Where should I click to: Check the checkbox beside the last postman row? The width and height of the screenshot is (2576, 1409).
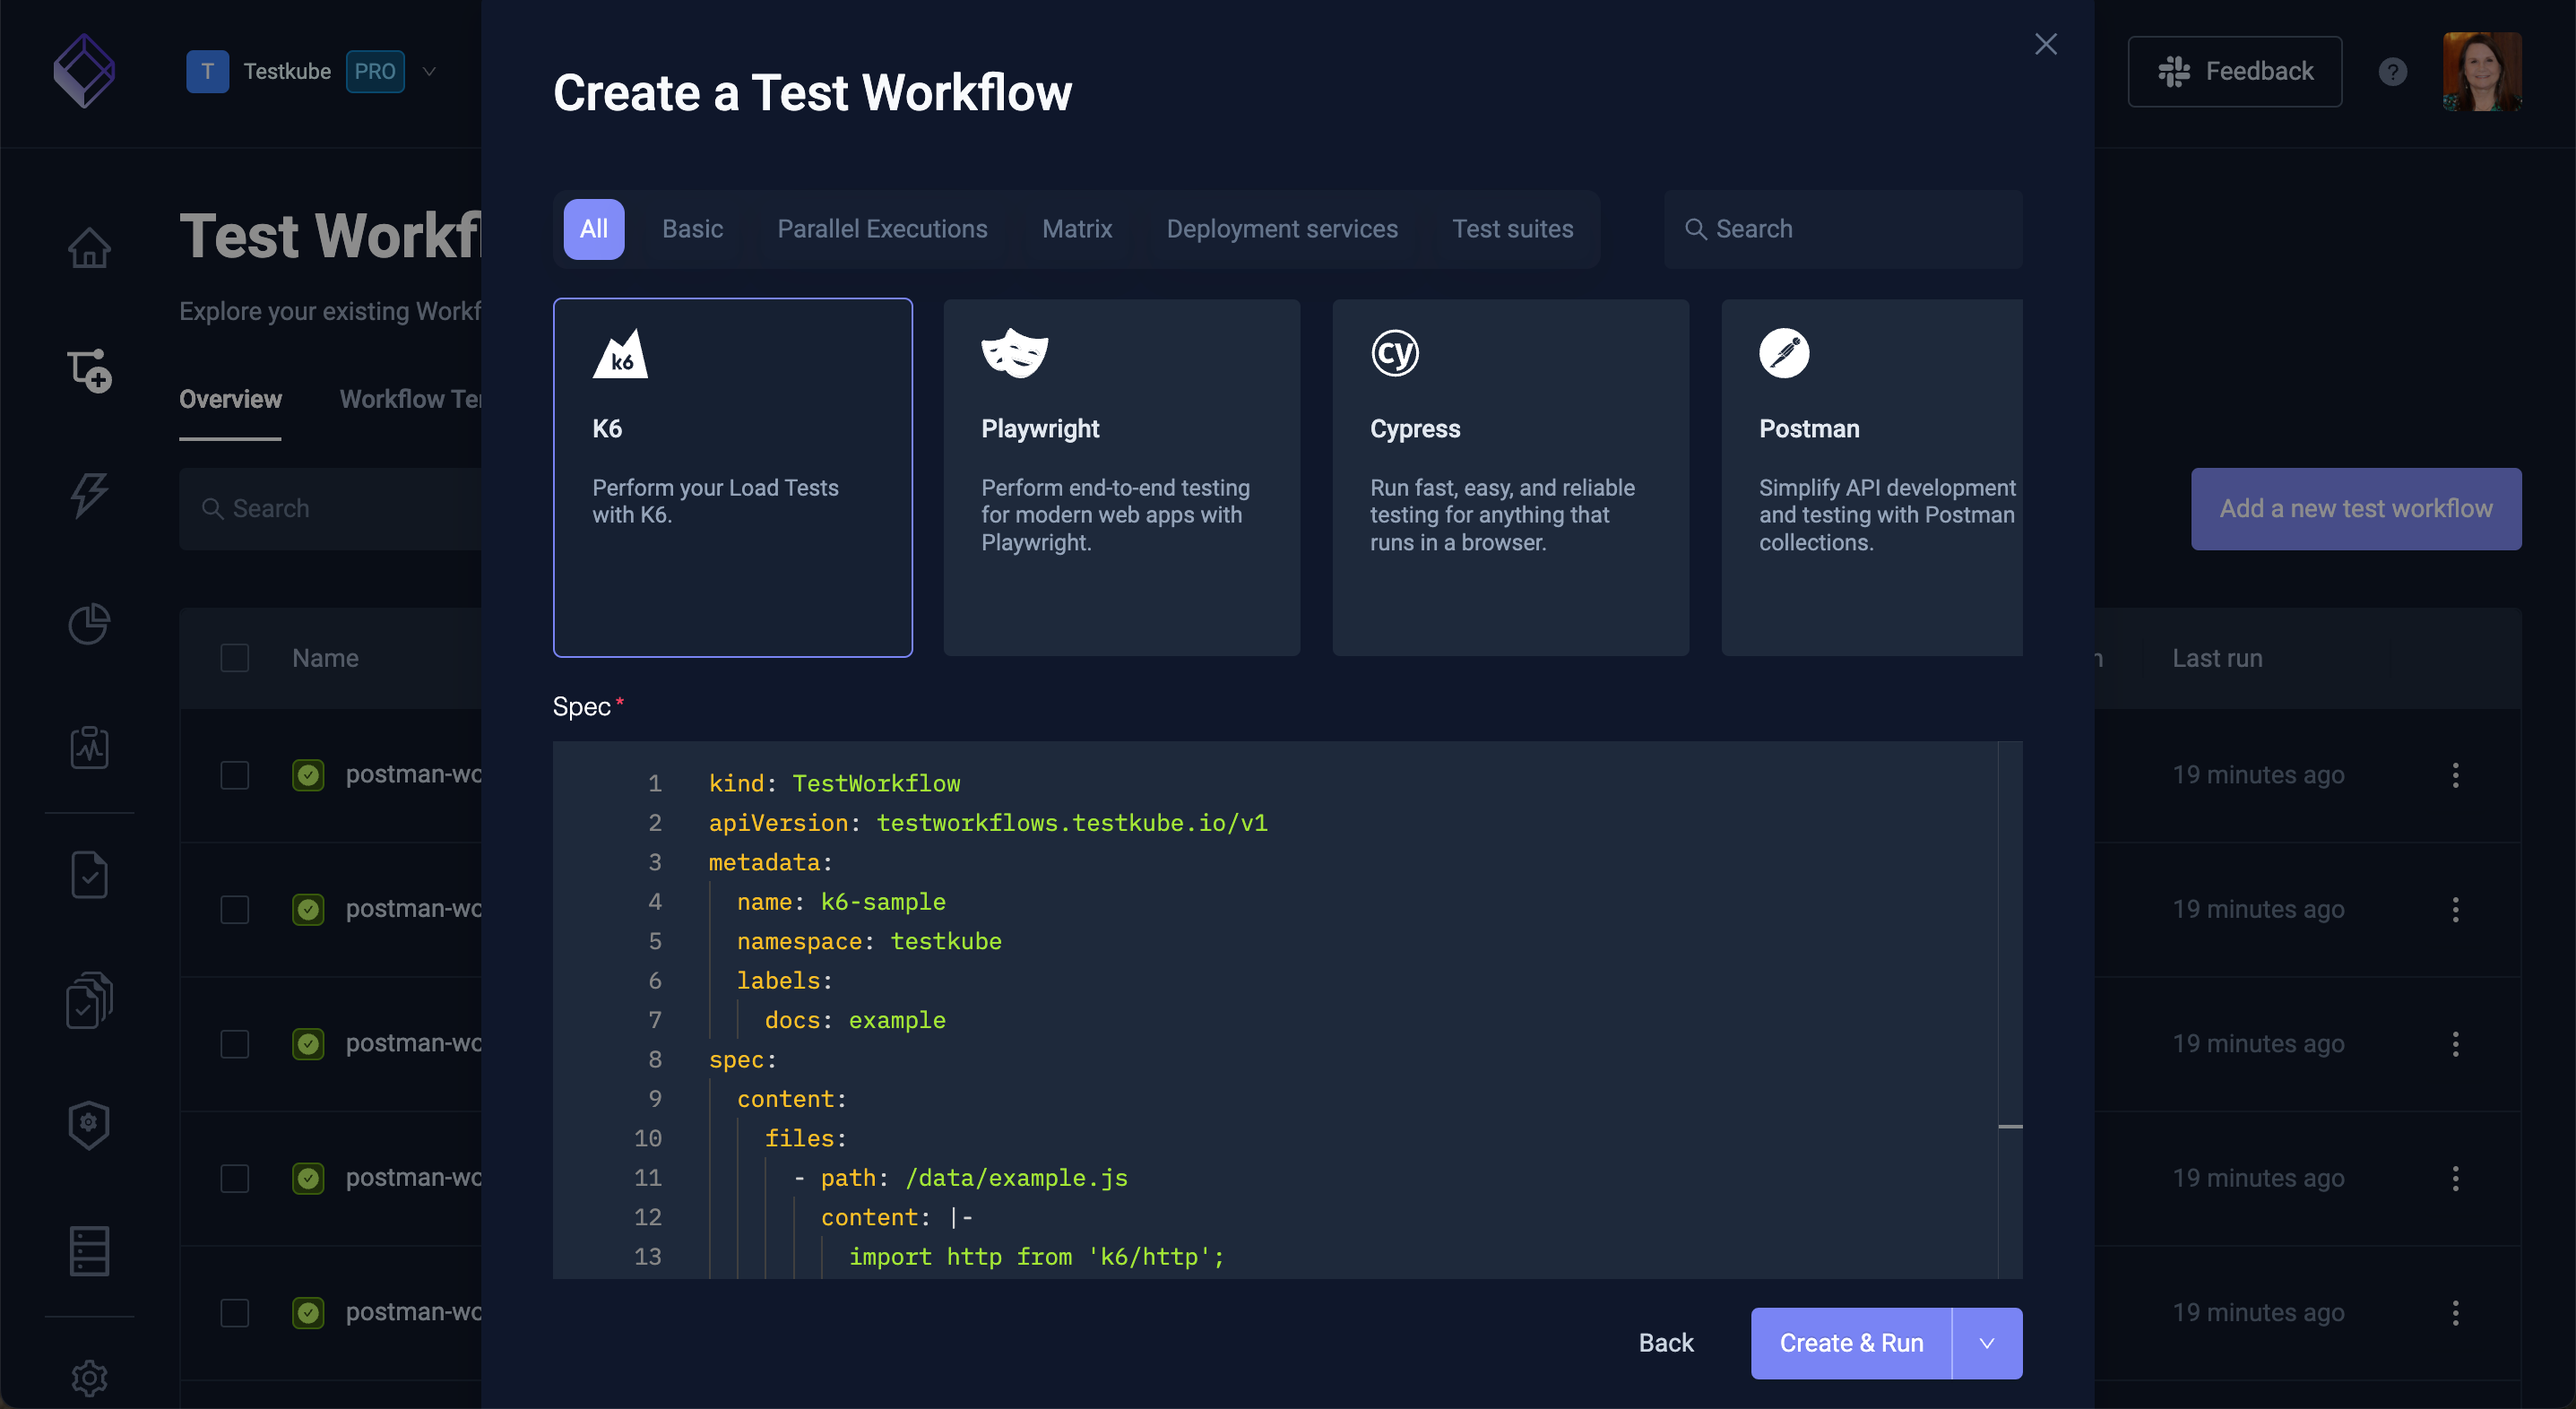click(x=235, y=1313)
